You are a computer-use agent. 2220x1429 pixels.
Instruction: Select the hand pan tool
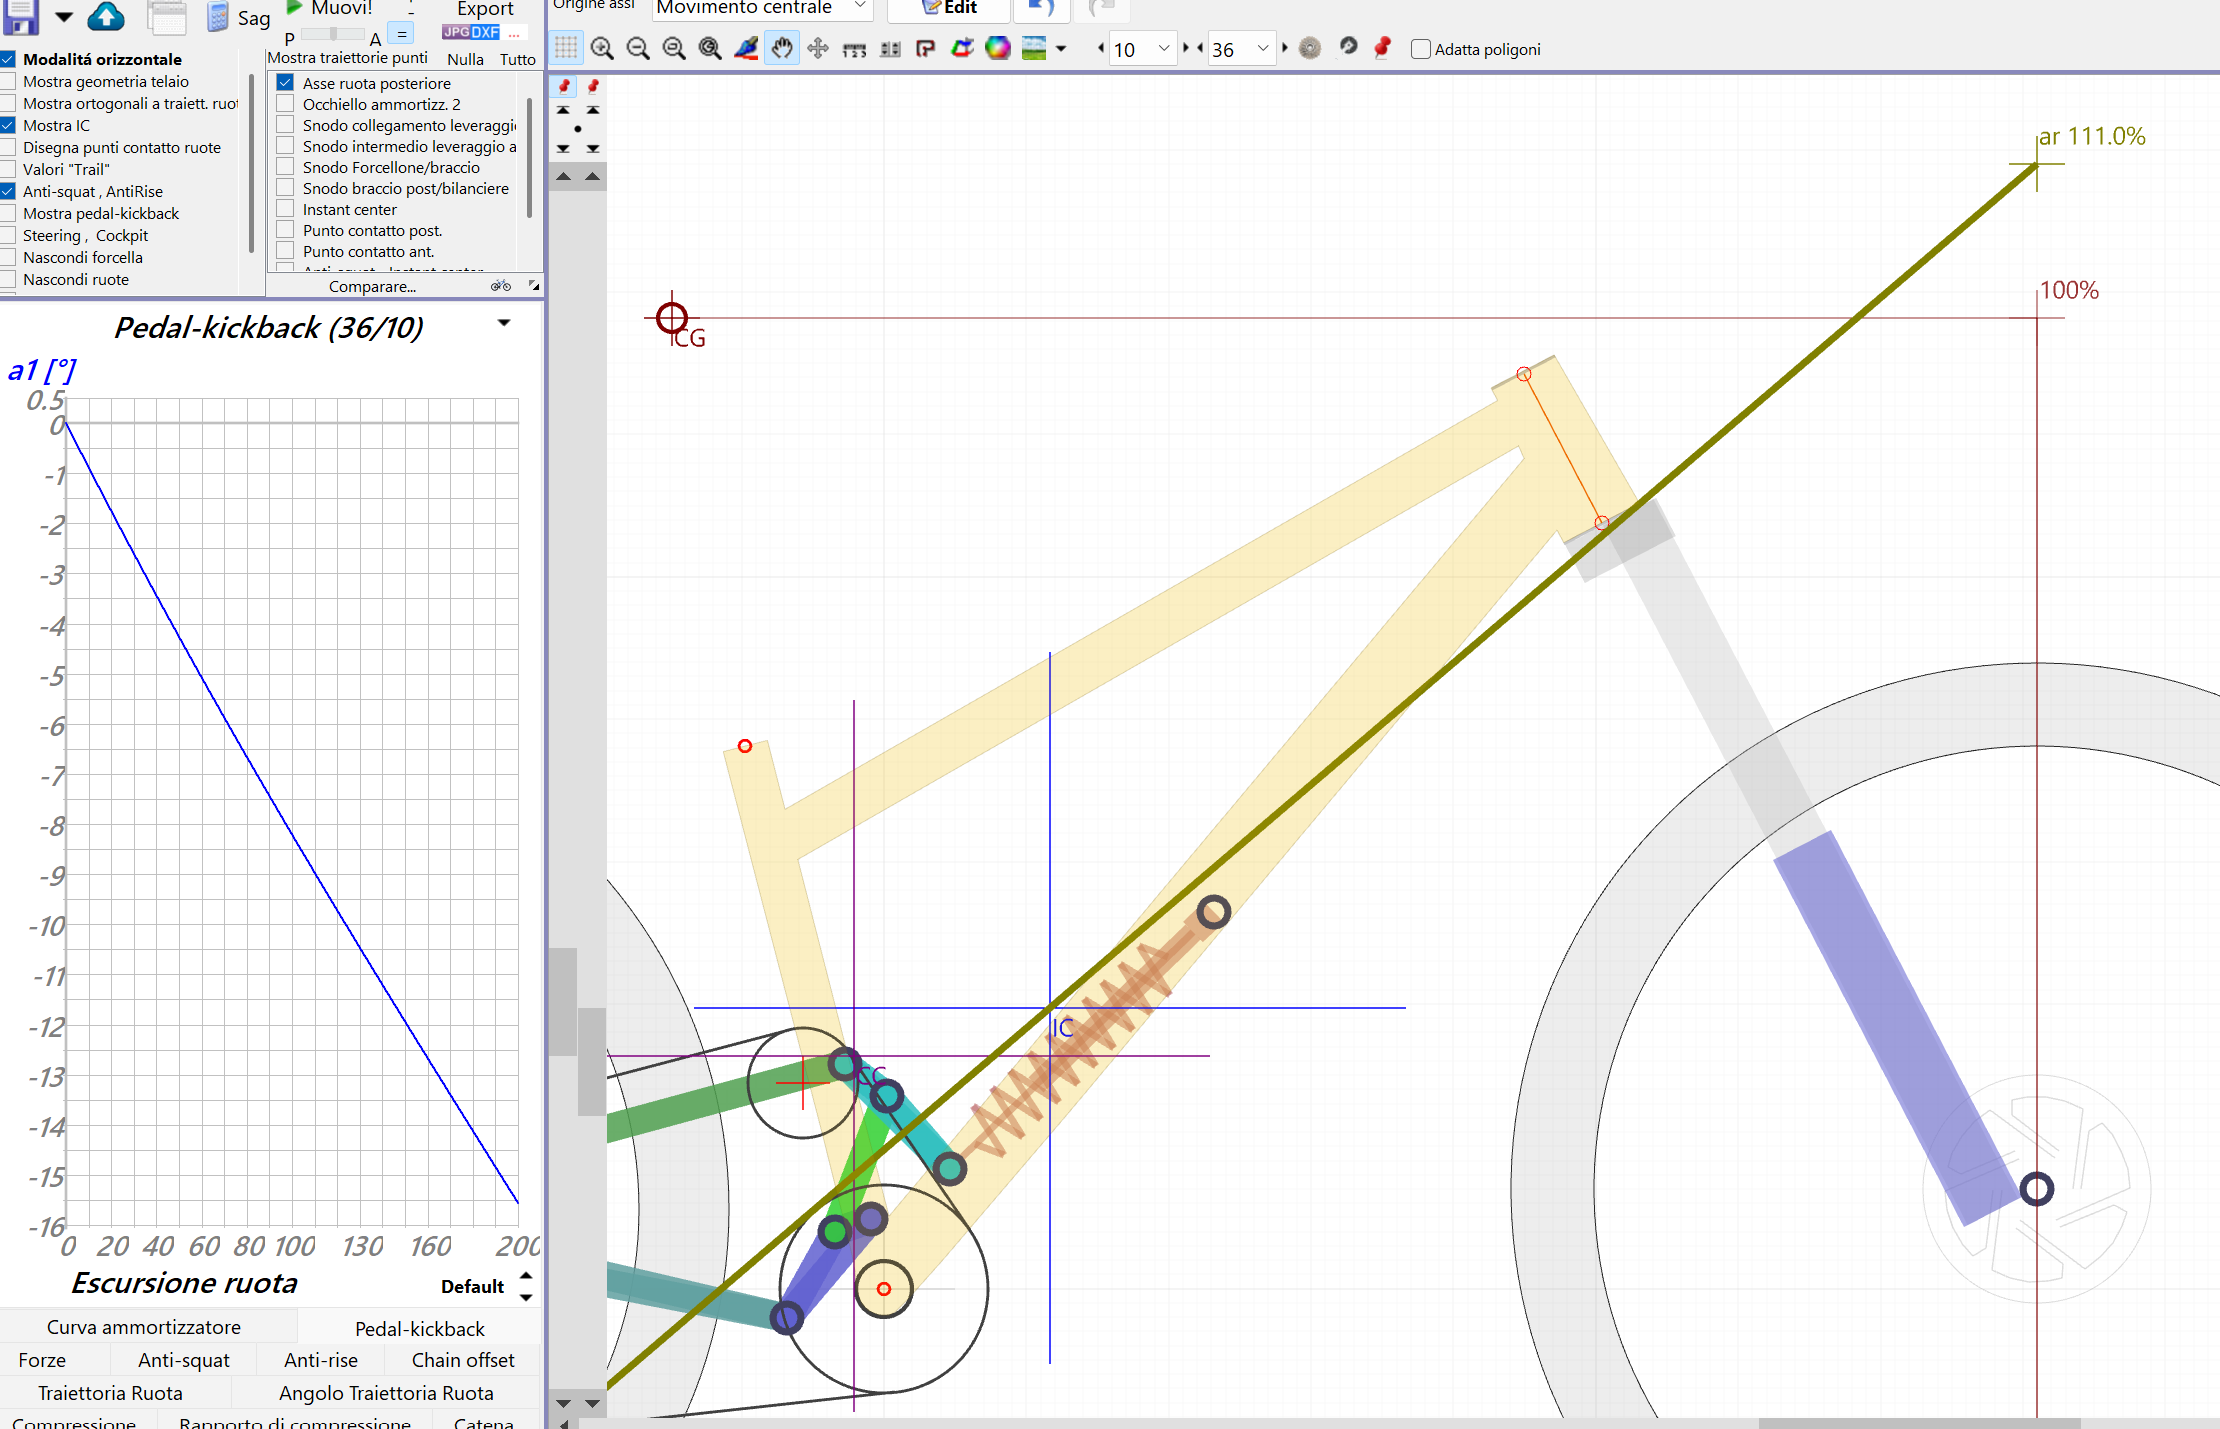(782, 48)
